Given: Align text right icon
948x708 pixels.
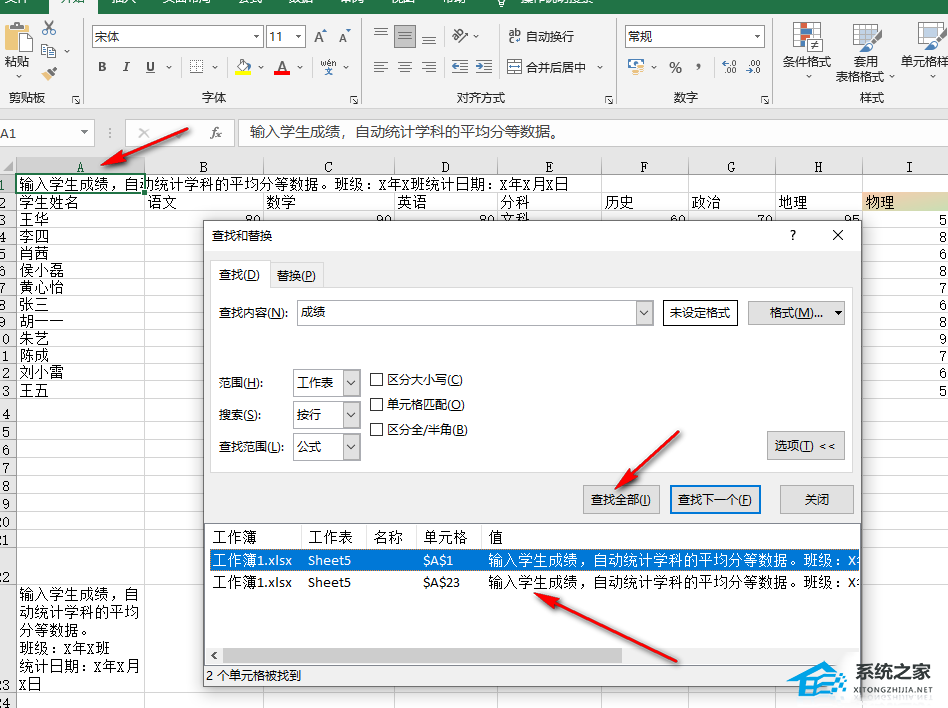Looking at the screenshot, I should (429, 67).
